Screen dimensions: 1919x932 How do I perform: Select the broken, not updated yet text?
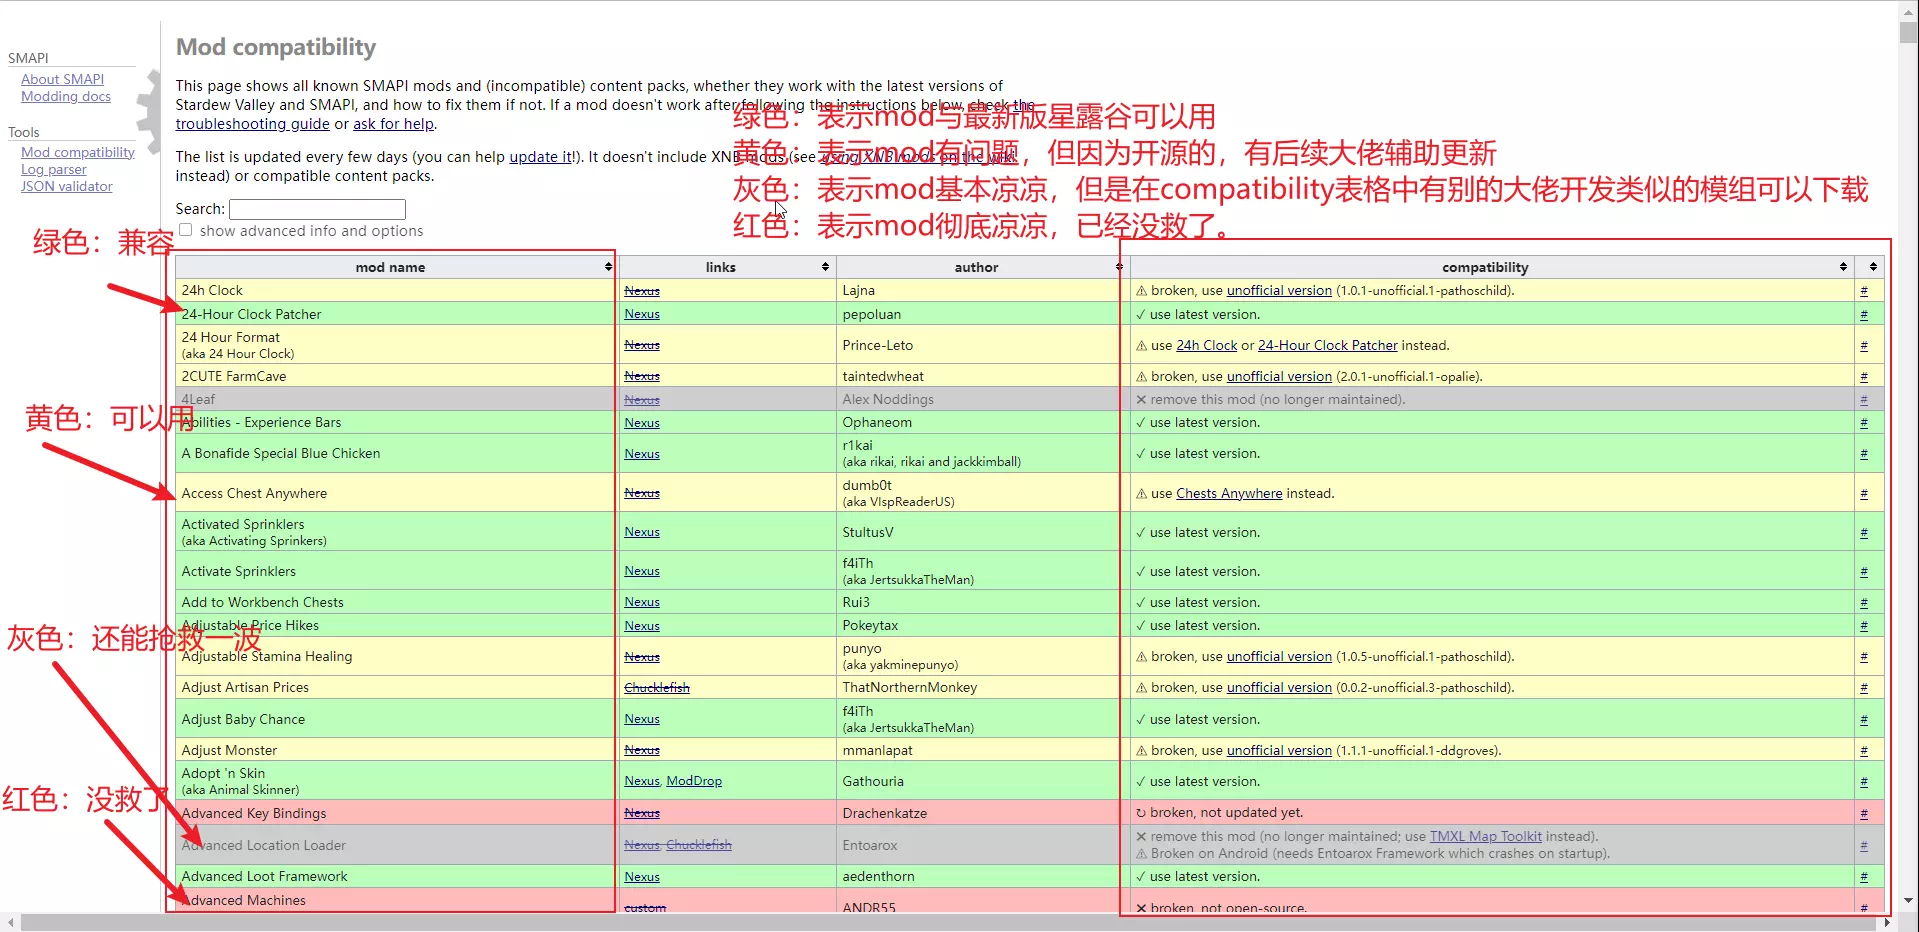(1226, 813)
